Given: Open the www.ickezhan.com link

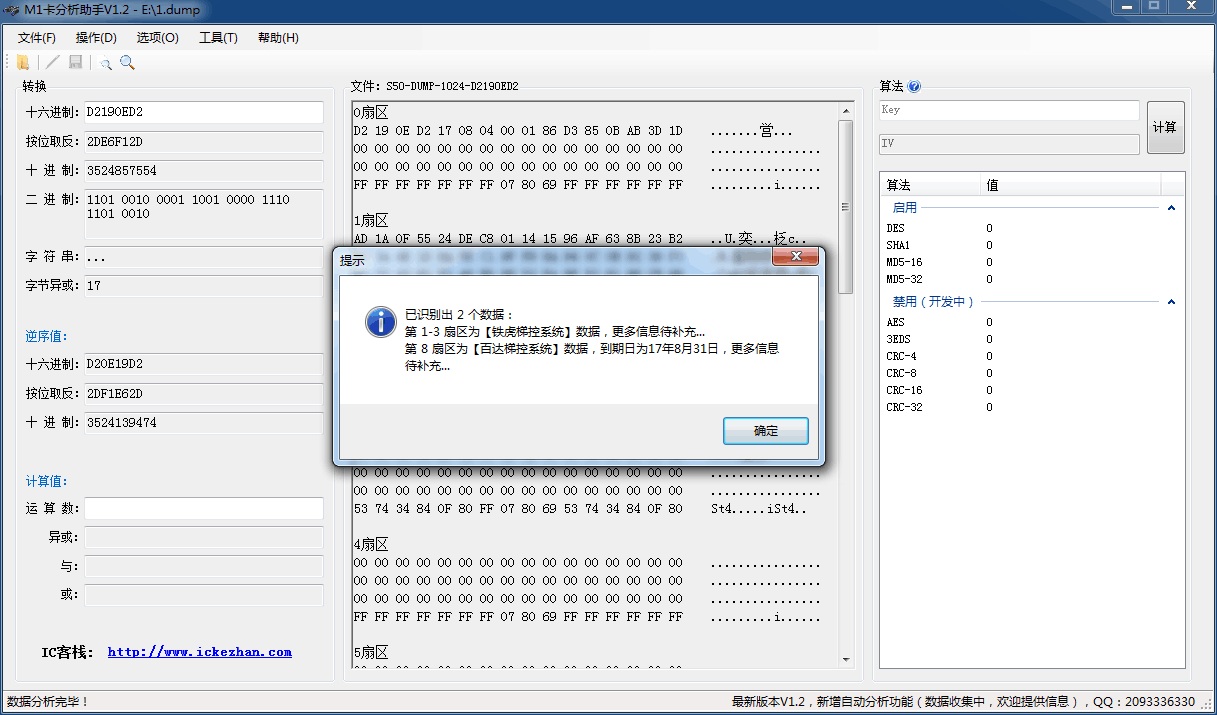Looking at the screenshot, I should pos(200,652).
